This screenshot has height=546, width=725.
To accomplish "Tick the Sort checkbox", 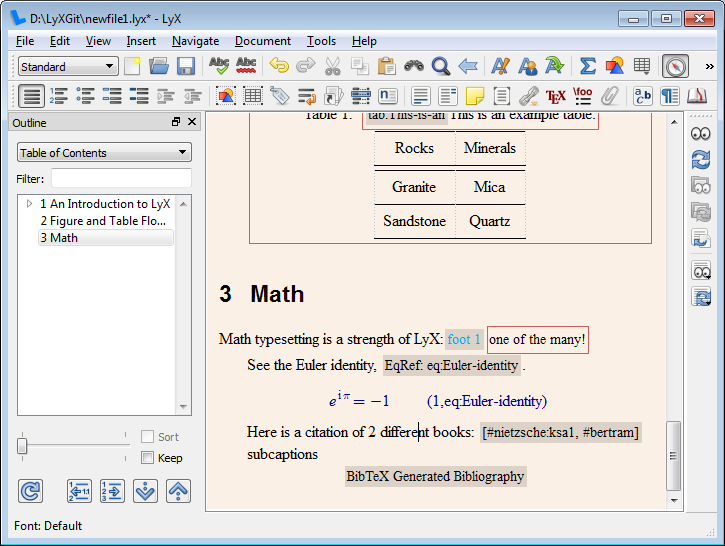I will click(147, 436).
